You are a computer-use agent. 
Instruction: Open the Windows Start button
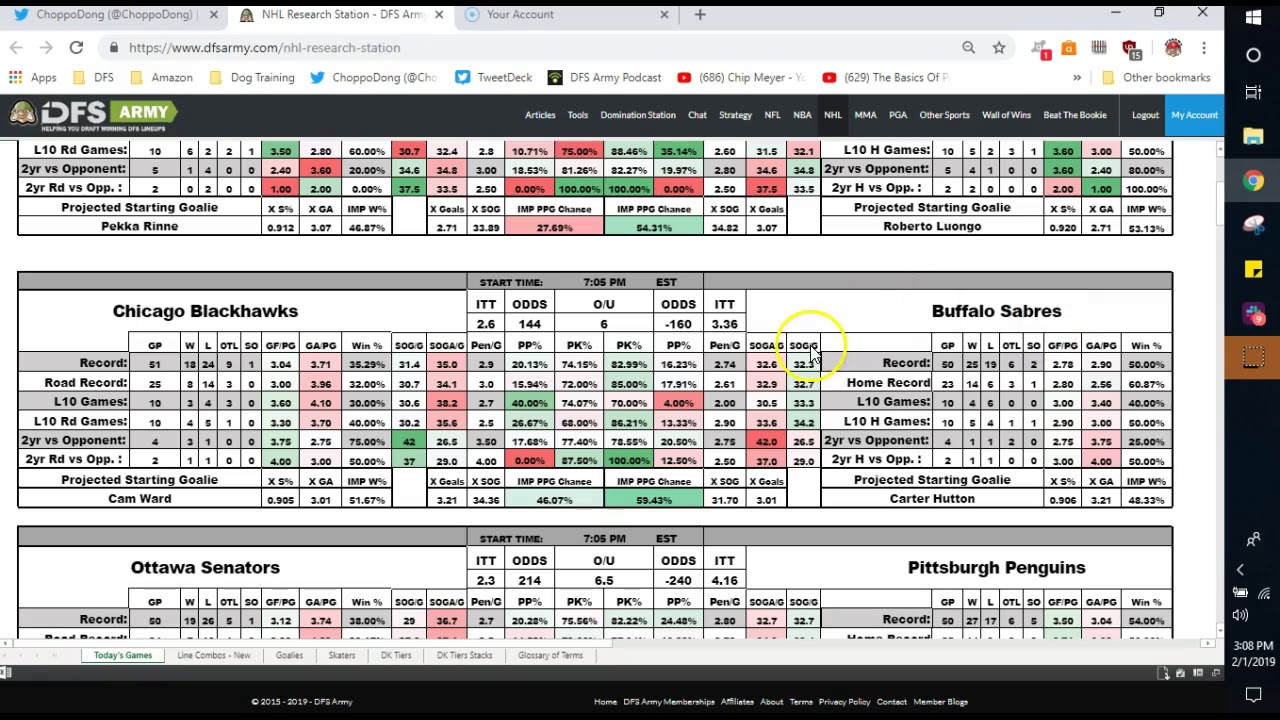click(1253, 17)
